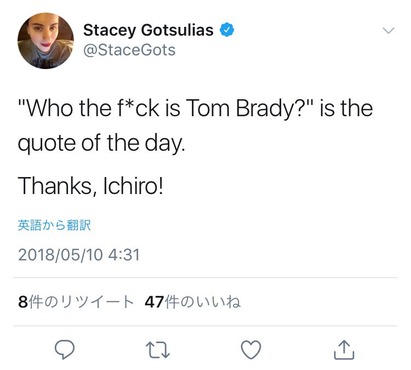Image resolution: width=411 pixels, height=370 pixels.
Task: Click the "quote of the day." line
Action: click(x=101, y=144)
